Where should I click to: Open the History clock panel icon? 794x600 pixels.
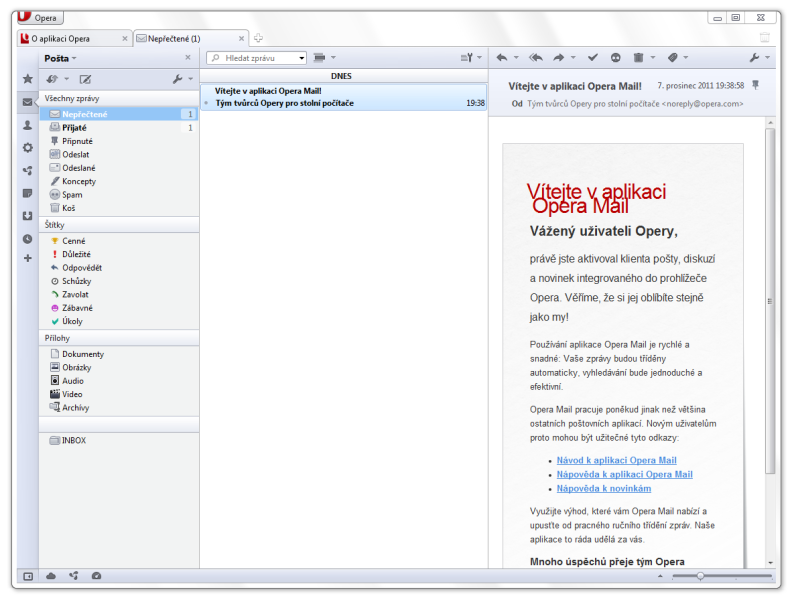tap(28, 239)
